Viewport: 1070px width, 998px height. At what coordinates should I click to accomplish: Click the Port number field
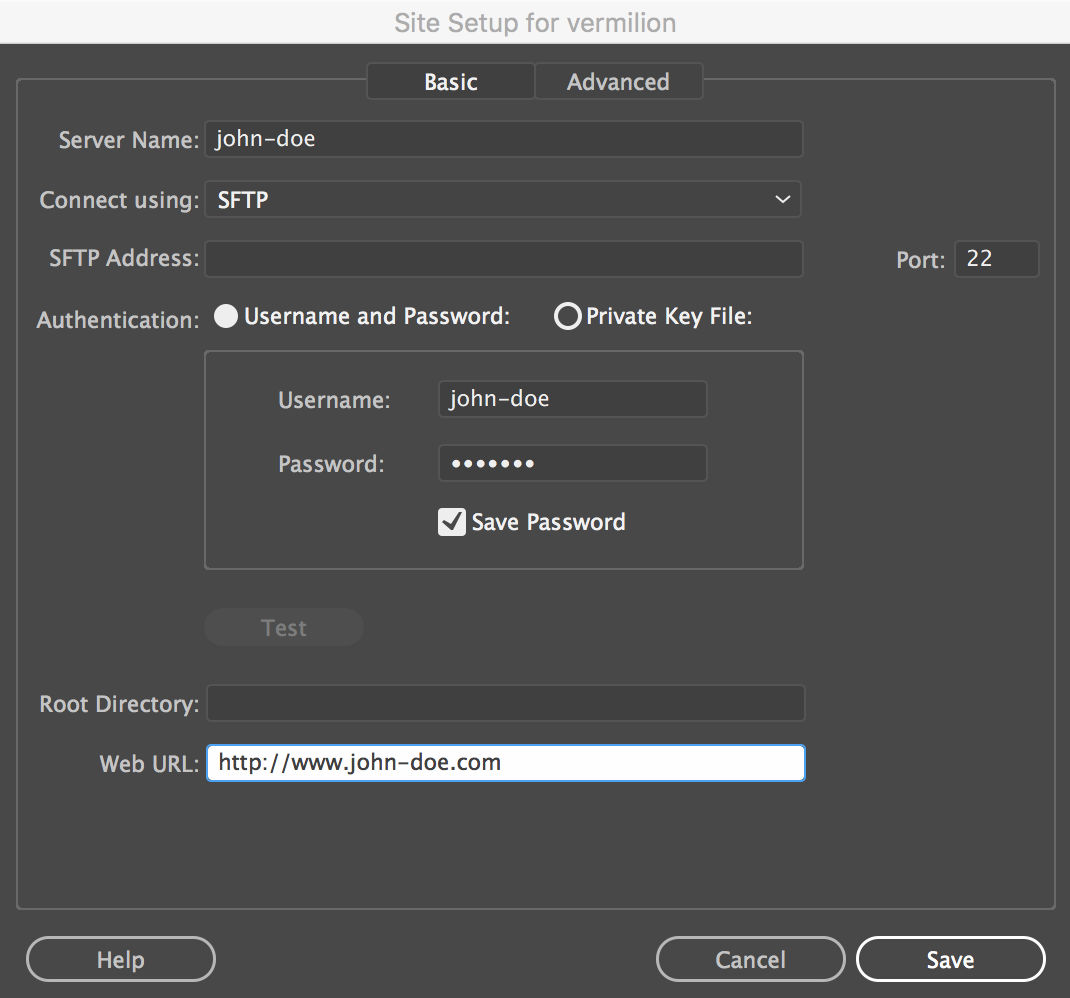click(996, 258)
